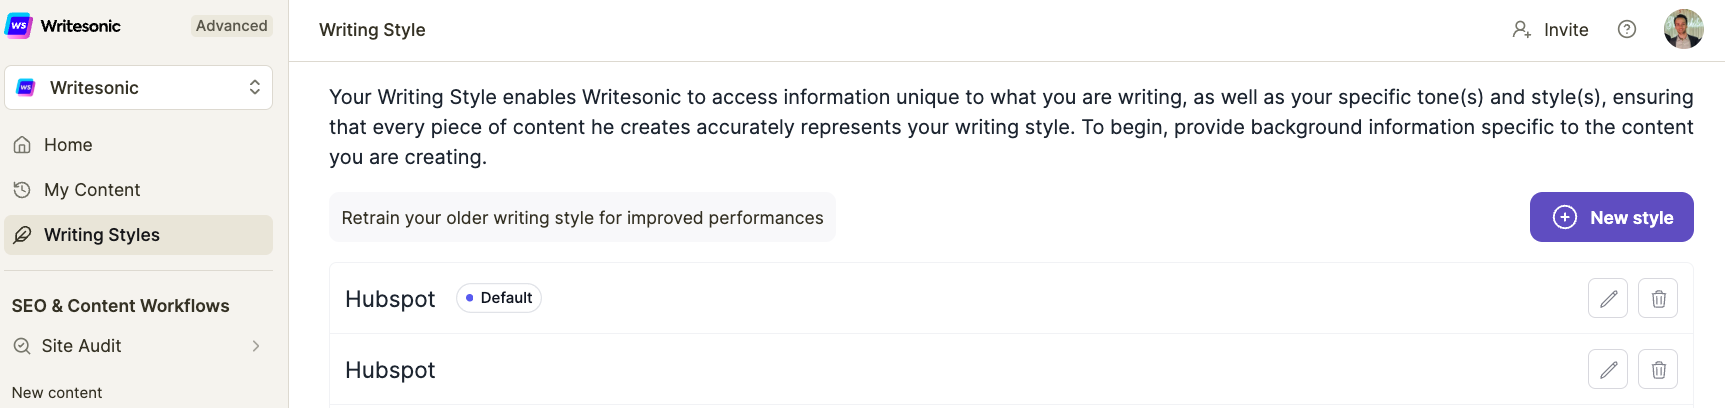The image size is (1725, 408).
Task: Click Invite in the top bar
Action: pyautogui.click(x=1566, y=30)
